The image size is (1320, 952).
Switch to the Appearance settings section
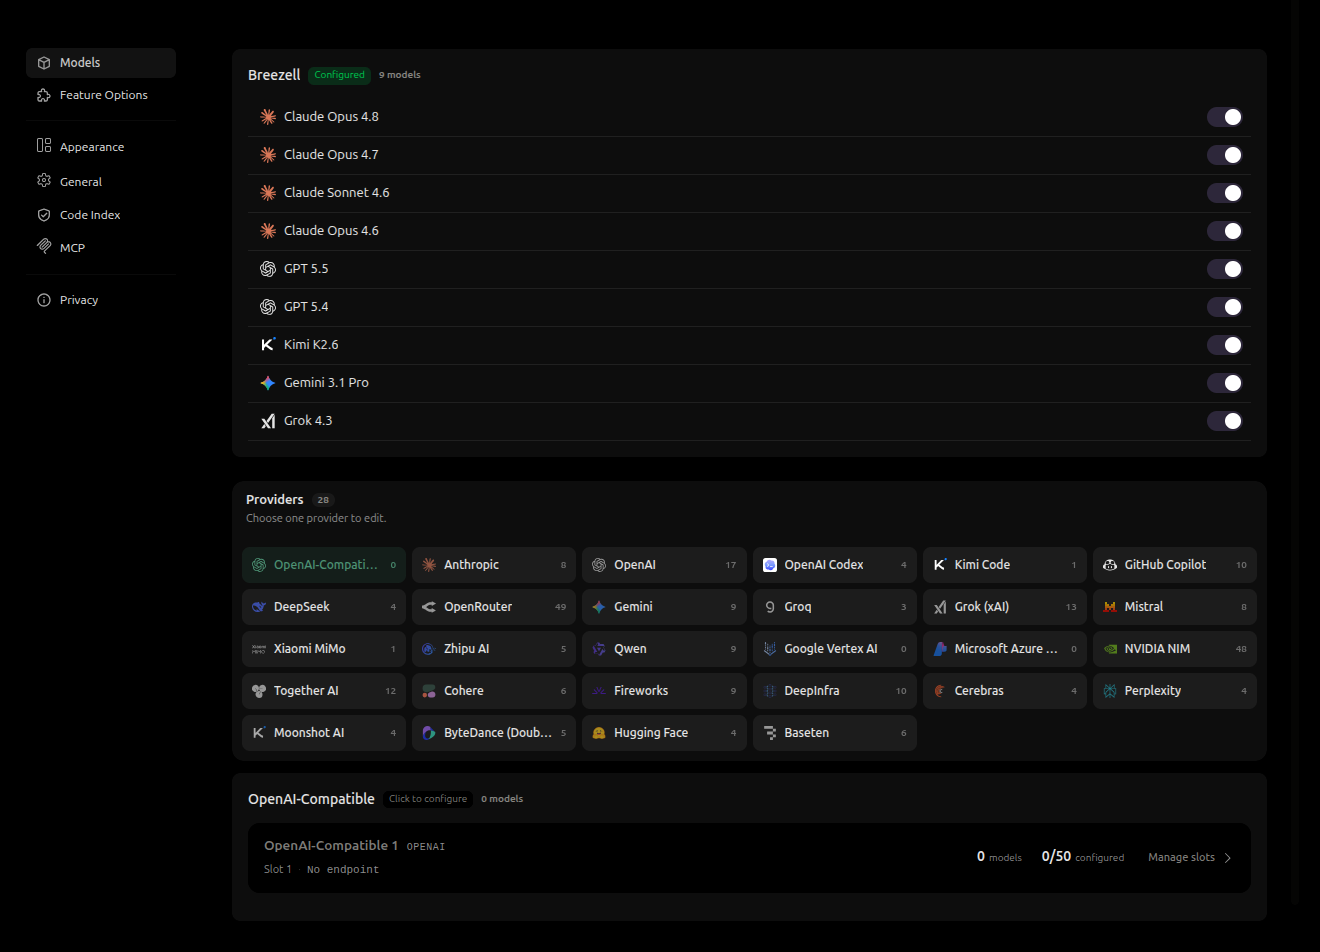click(101, 147)
